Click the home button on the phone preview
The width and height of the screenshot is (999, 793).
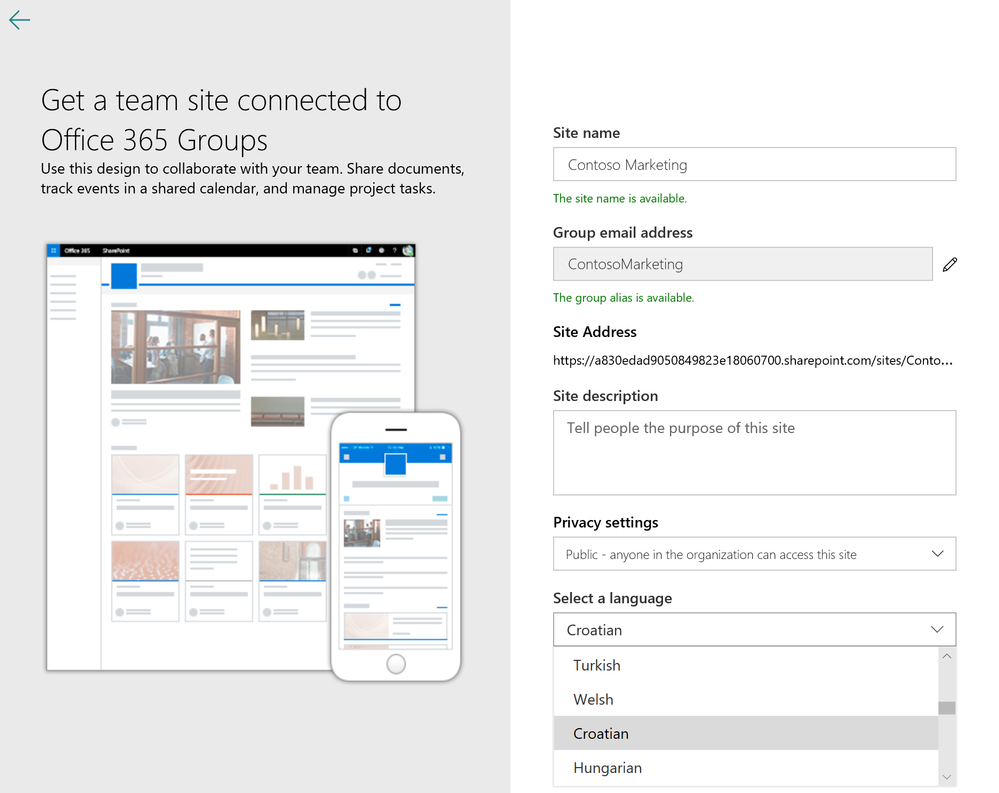coord(396,663)
